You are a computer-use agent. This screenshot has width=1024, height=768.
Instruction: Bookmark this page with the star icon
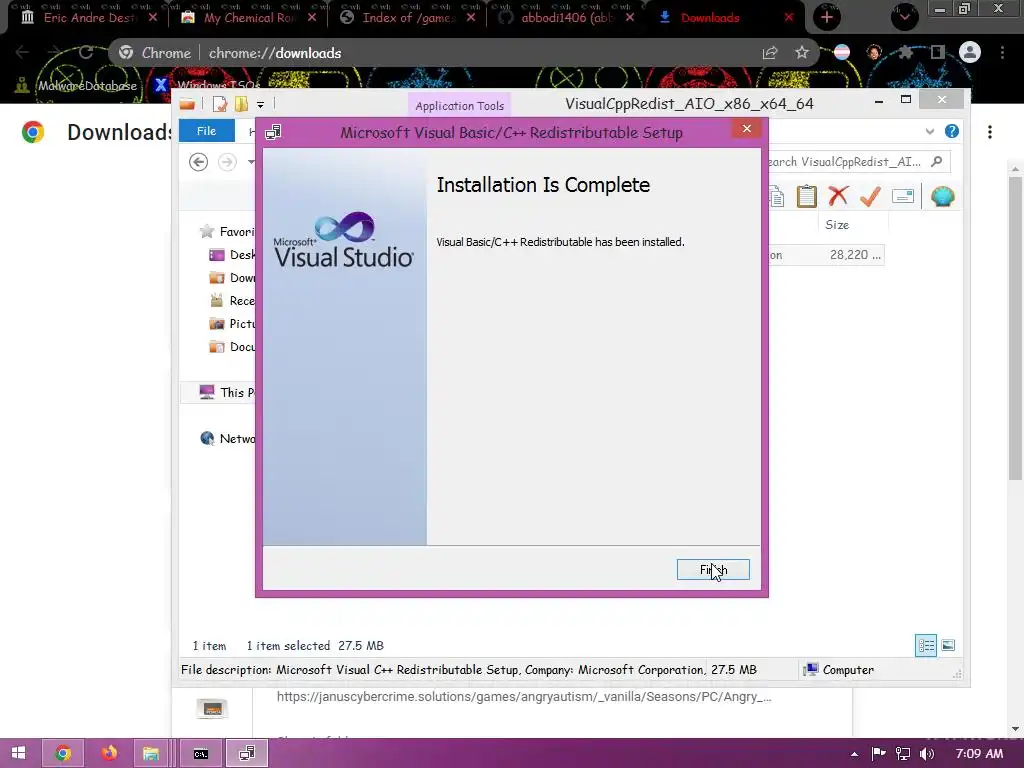[802, 53]
